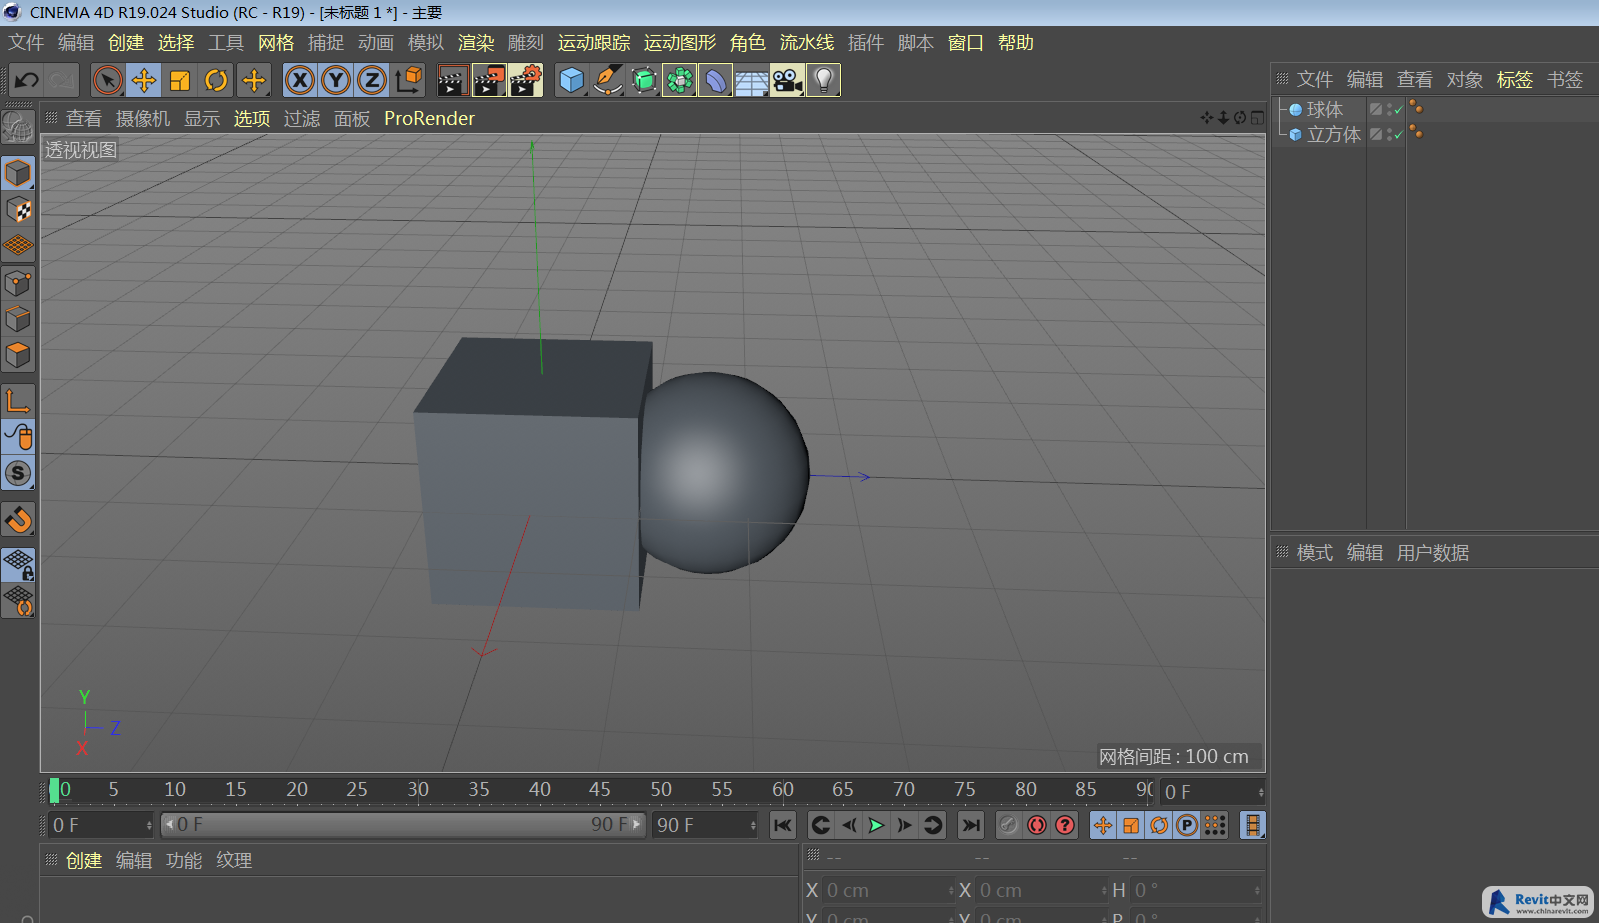This screenshot has width=1599, height=923.
Task: Toggle Position keyframe recording icon
Action: coord(1103,825)
